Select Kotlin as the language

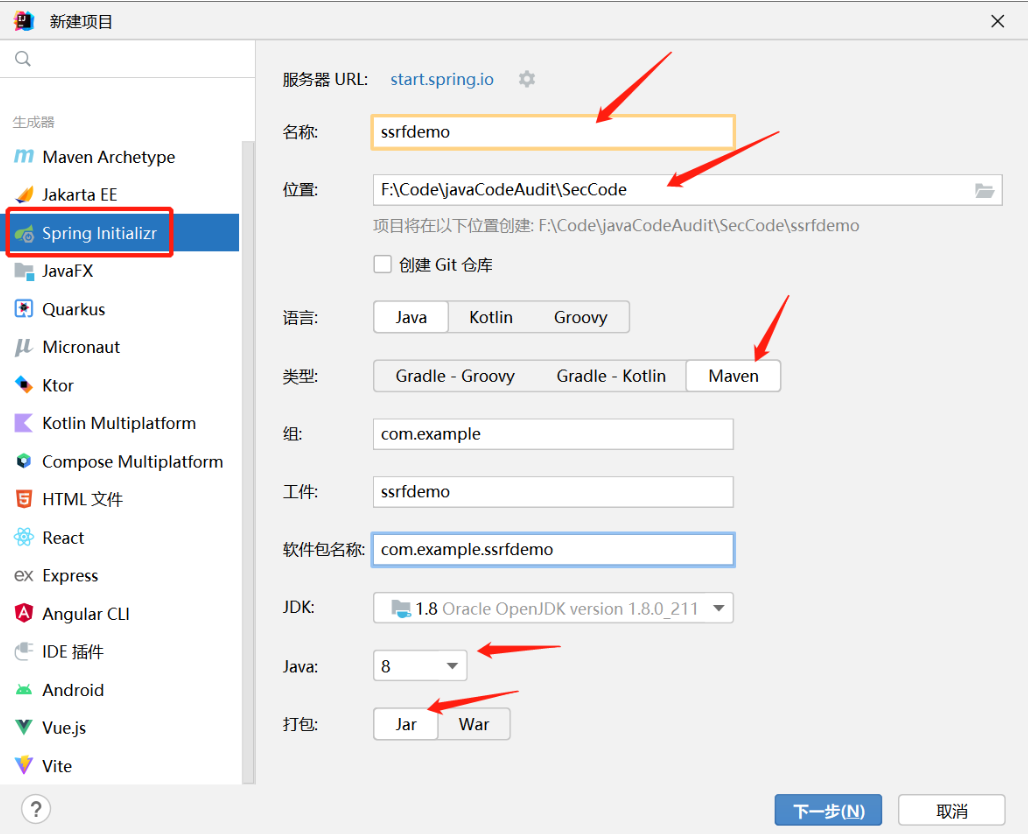491,317
